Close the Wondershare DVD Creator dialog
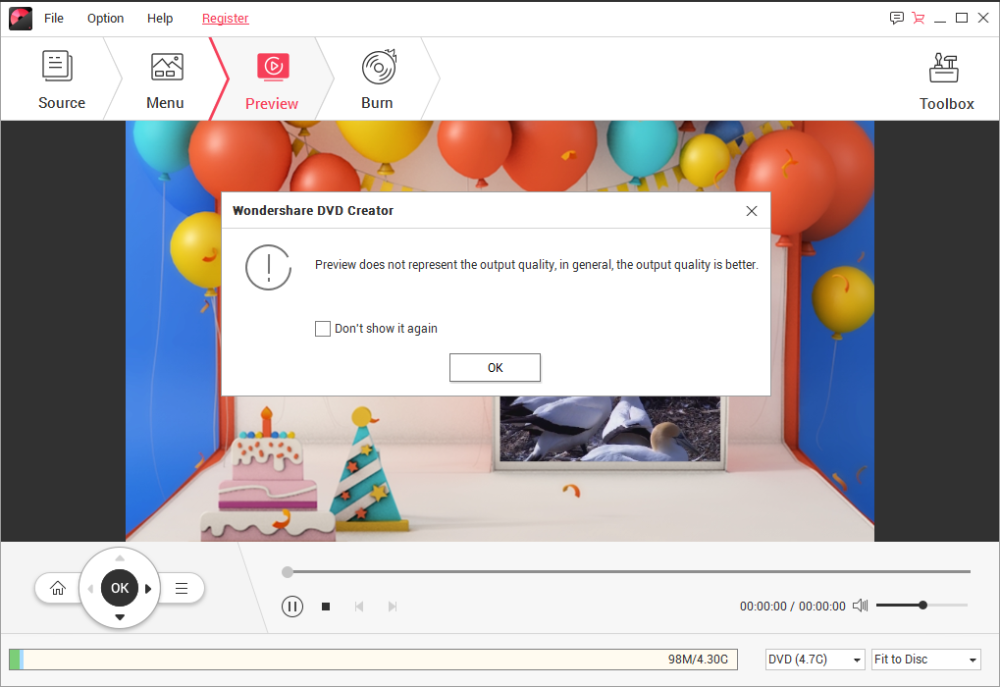The width and height of the screenshot is (1000, 687). (x=751, y=211)
